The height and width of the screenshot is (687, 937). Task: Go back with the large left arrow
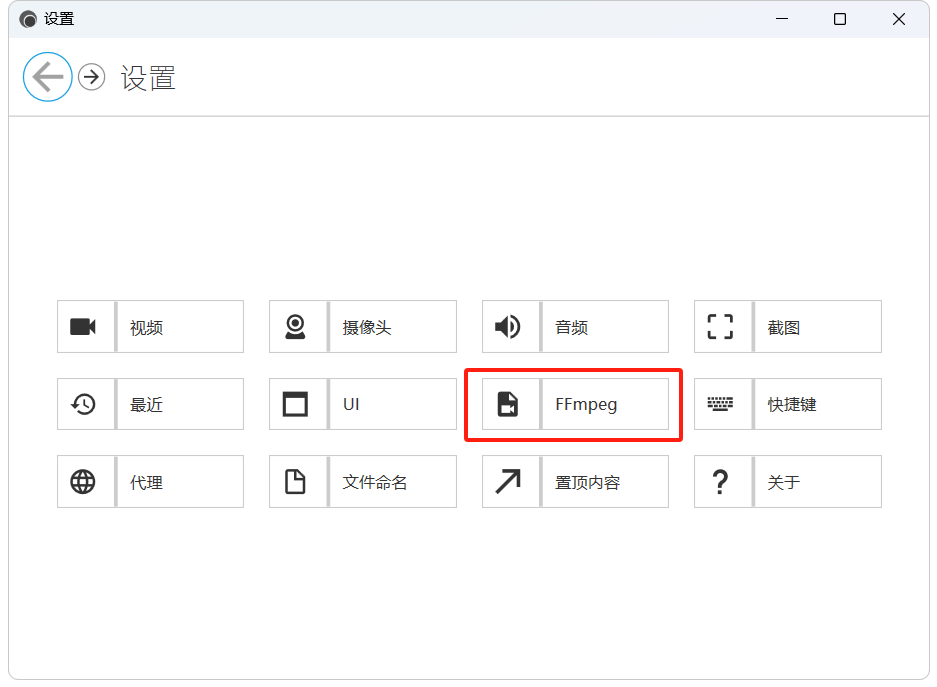click(48, 77)
